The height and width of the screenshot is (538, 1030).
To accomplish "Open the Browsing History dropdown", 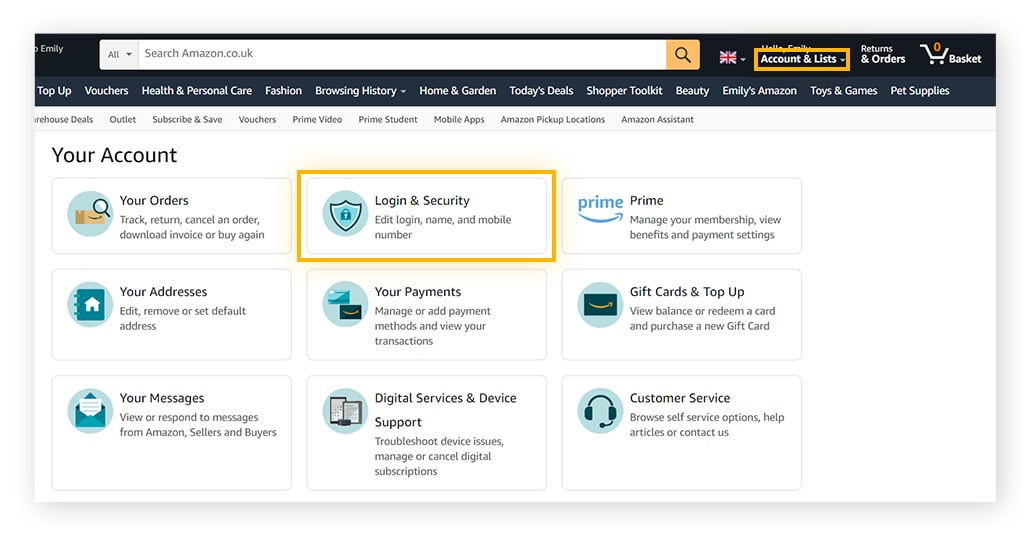I will (x=360, y=91).
